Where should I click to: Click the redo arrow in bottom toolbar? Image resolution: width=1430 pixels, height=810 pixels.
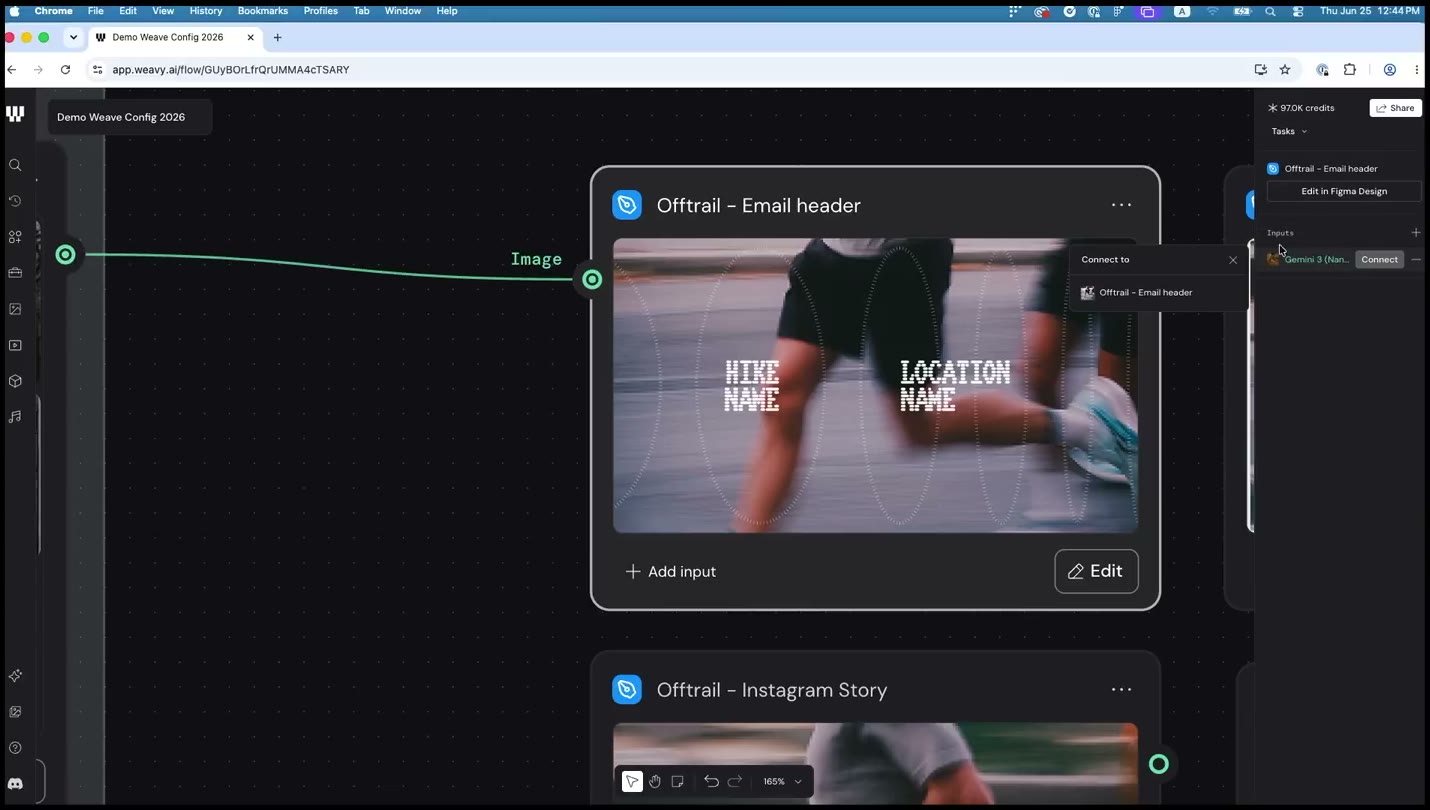(x=735, y=781)
